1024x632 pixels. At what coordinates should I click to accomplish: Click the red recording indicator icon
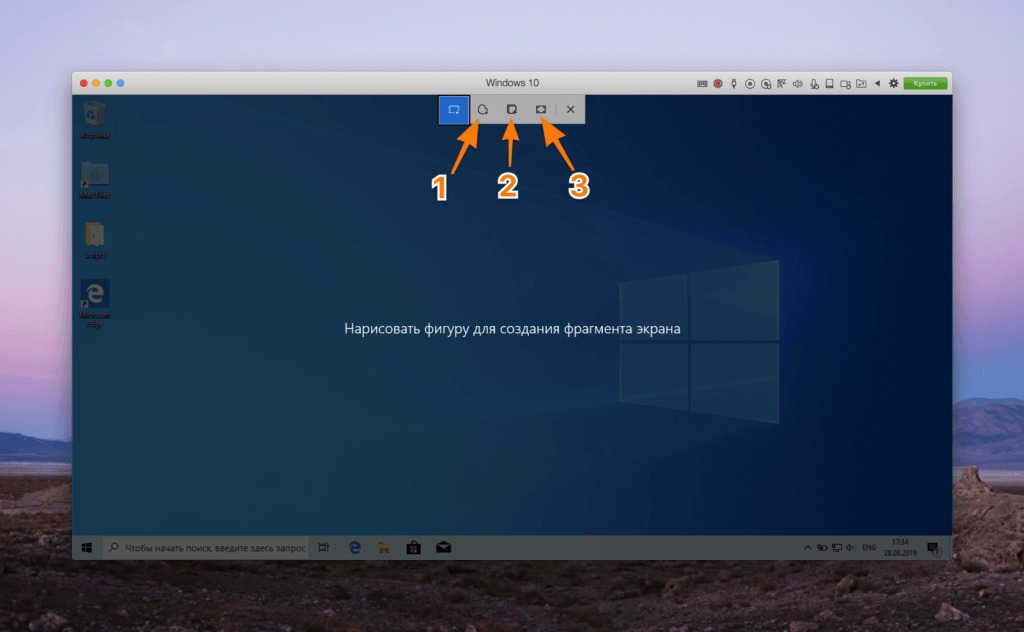coord(718,84)
